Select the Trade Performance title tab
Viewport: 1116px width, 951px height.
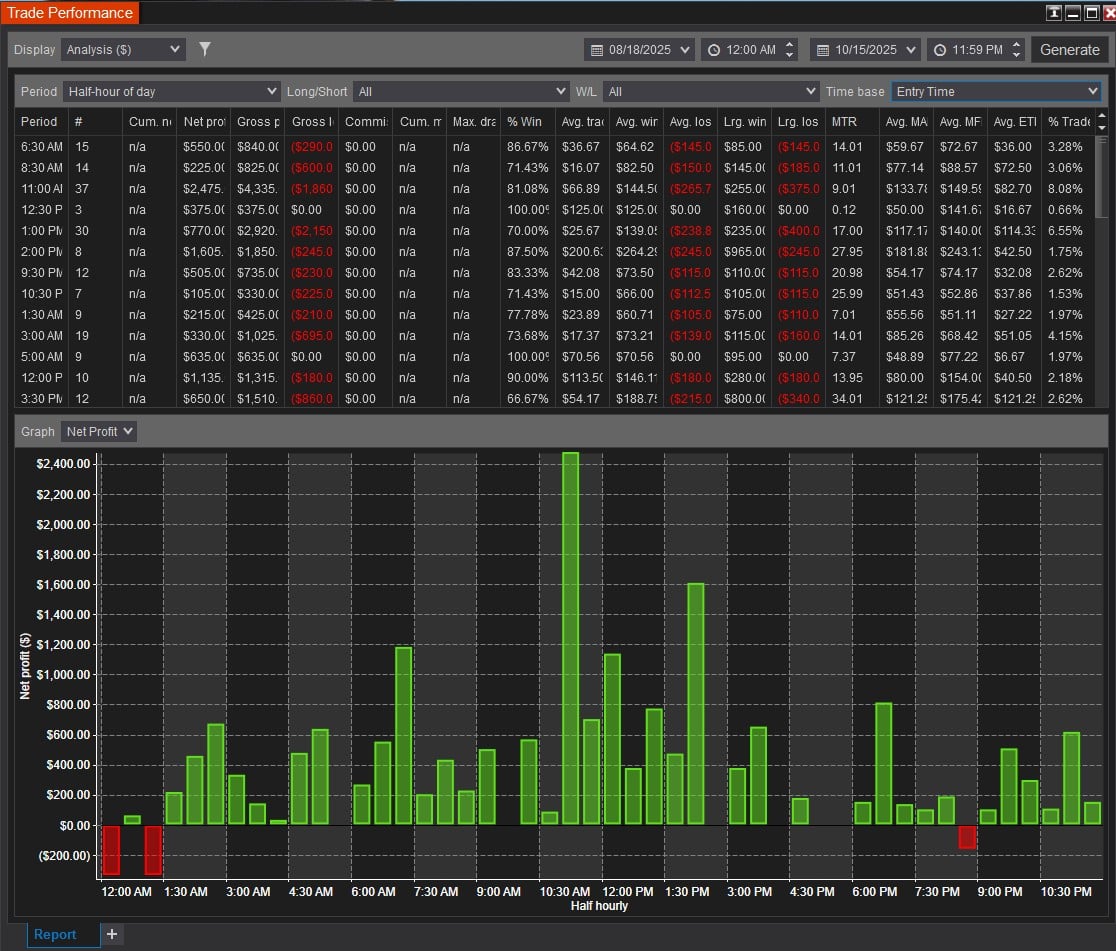[70, 13]
